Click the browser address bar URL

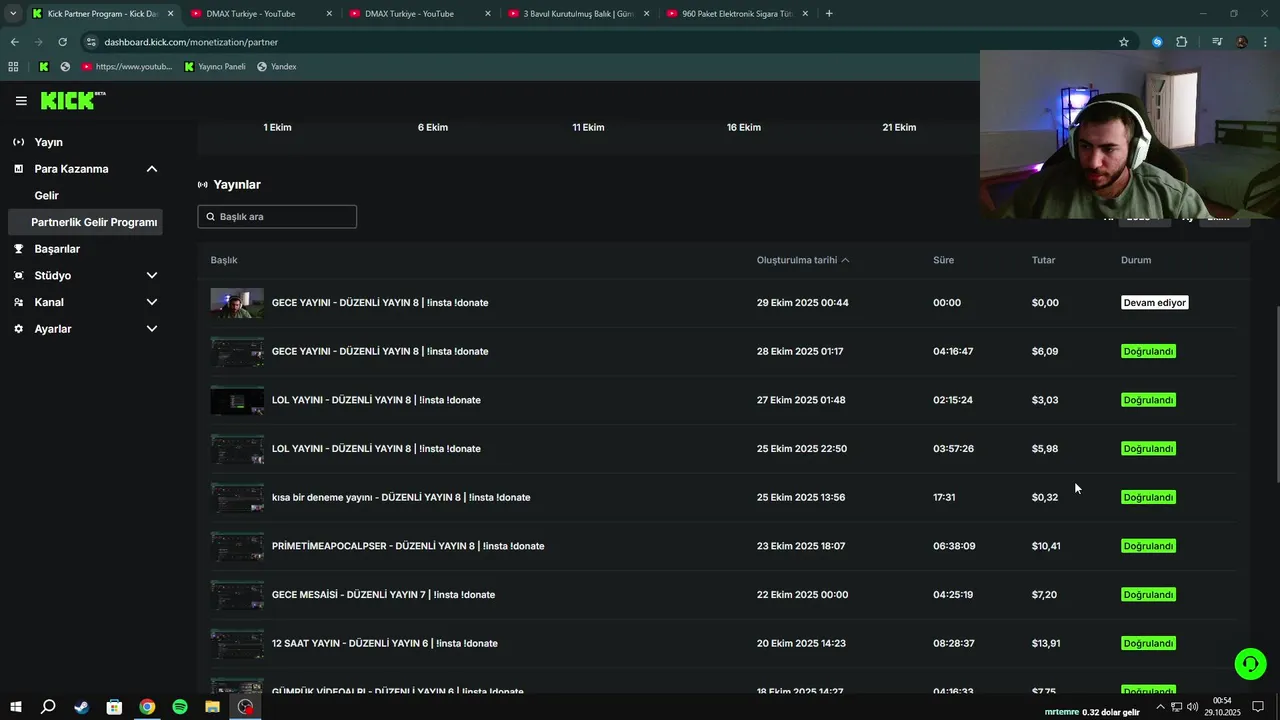(191, 42)
